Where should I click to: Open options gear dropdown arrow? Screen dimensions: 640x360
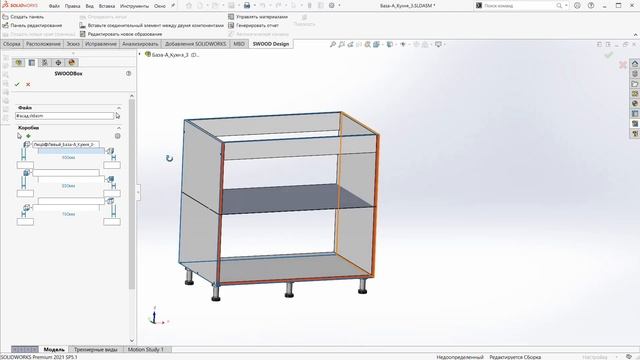click(339, 6)
